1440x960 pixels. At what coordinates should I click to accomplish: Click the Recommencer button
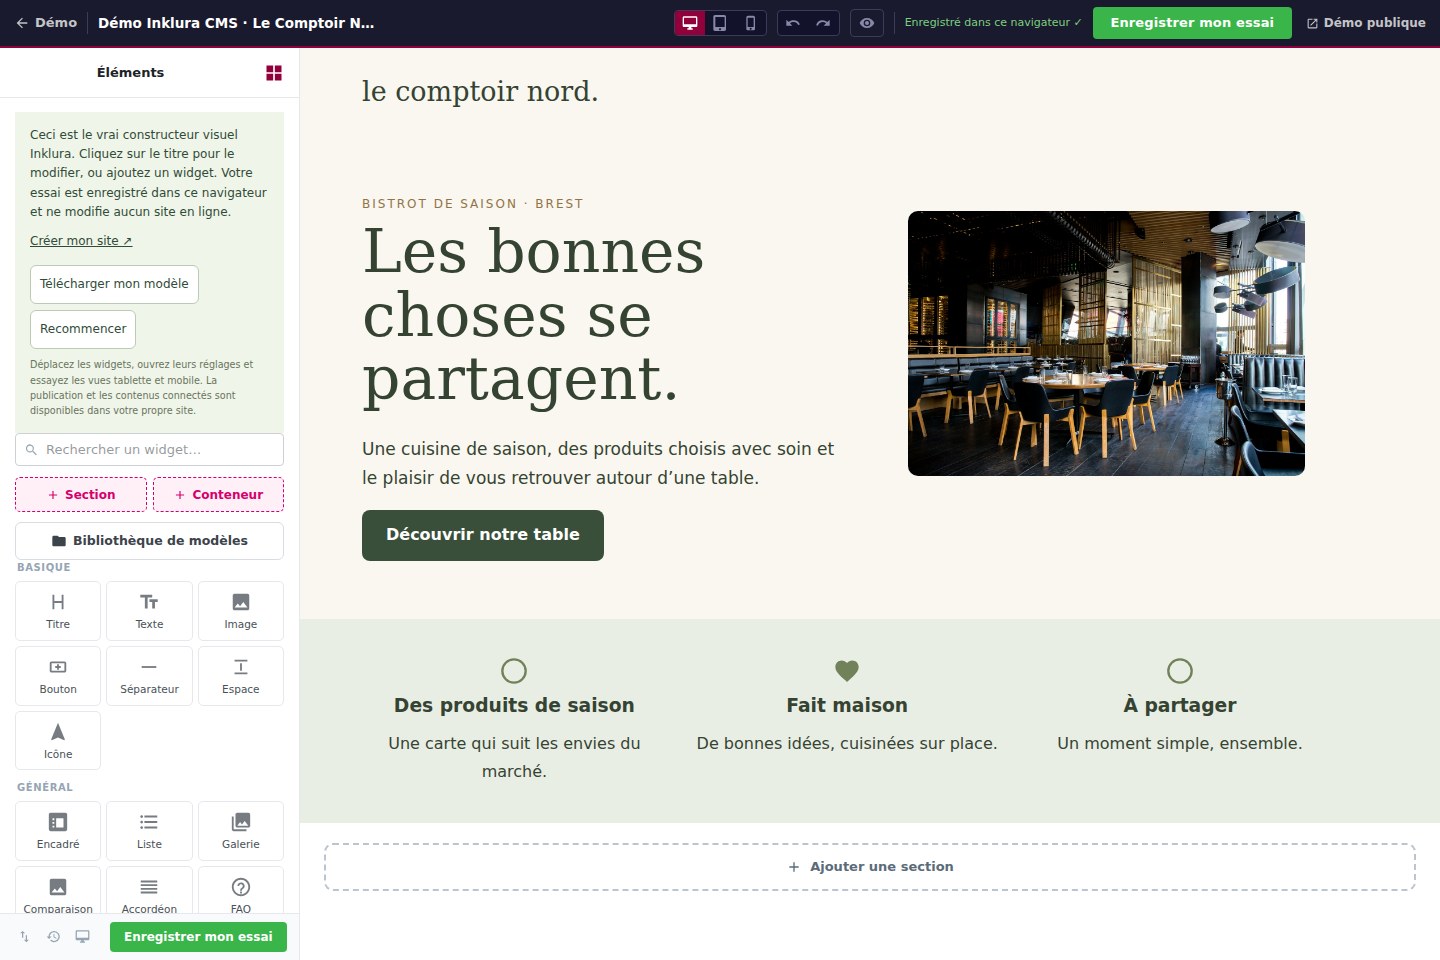[x=83, y=329]
